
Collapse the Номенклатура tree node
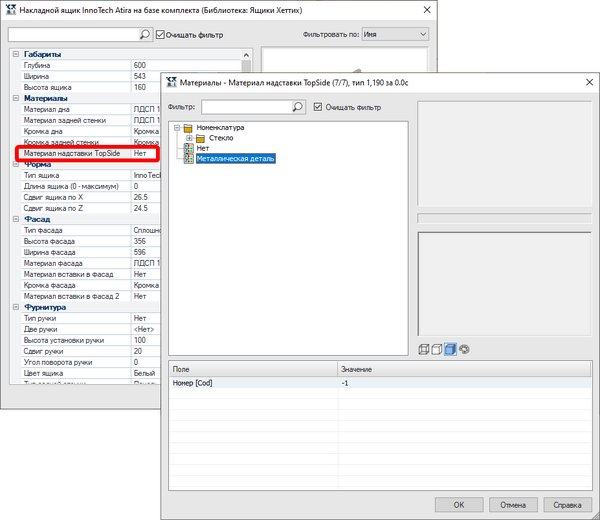click(177, 127)
